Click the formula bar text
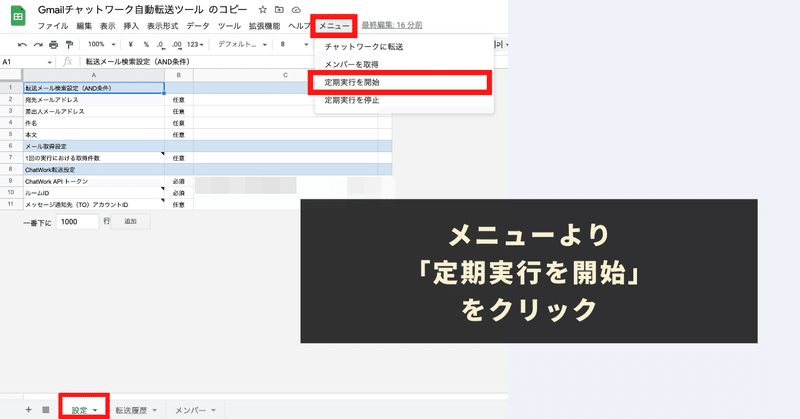 [x=138, y=62]
